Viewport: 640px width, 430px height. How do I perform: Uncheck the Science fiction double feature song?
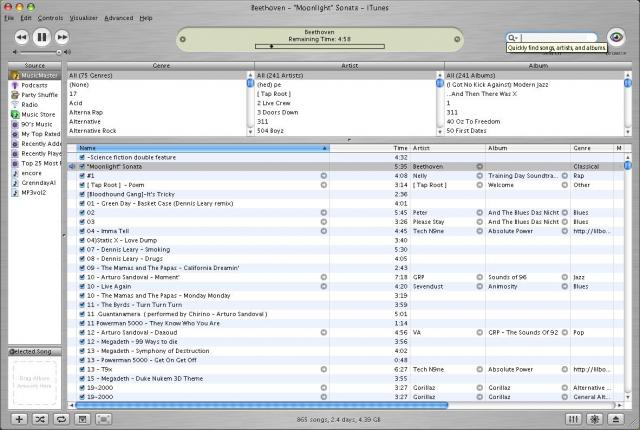point(82,157)
